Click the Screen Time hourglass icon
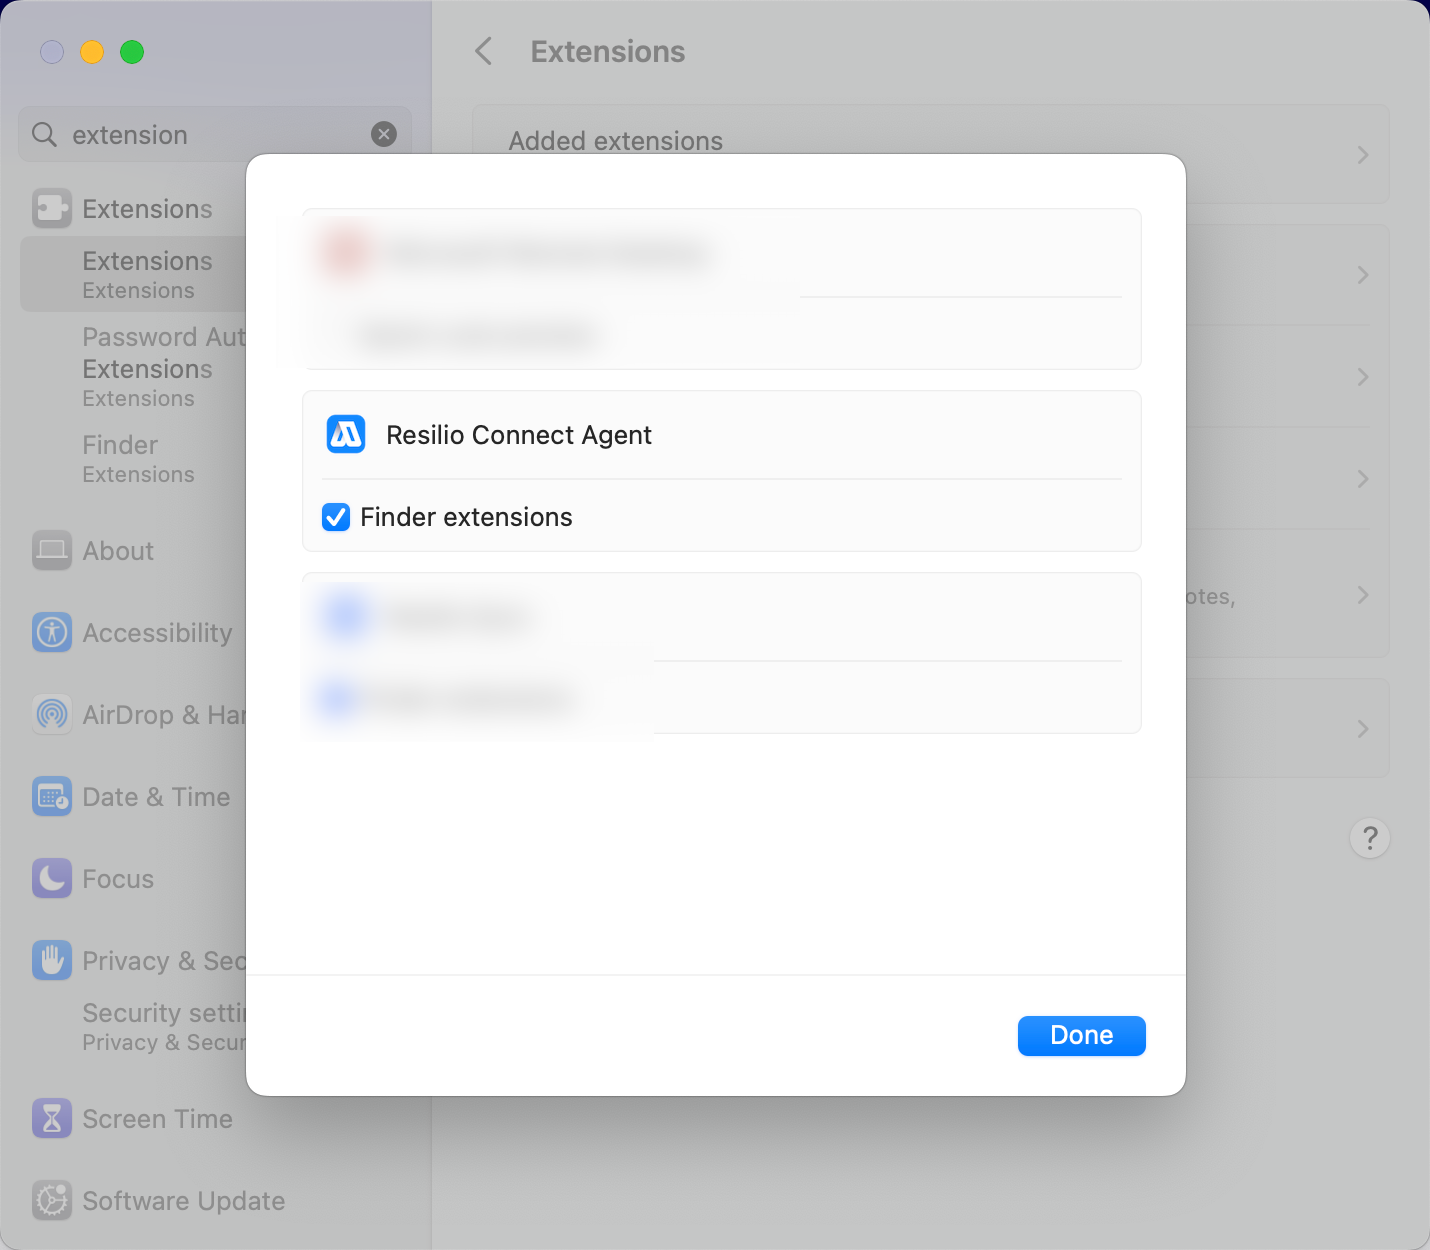Image resolution: width=1430 pixels, height=1250 pixels. 52,1119
